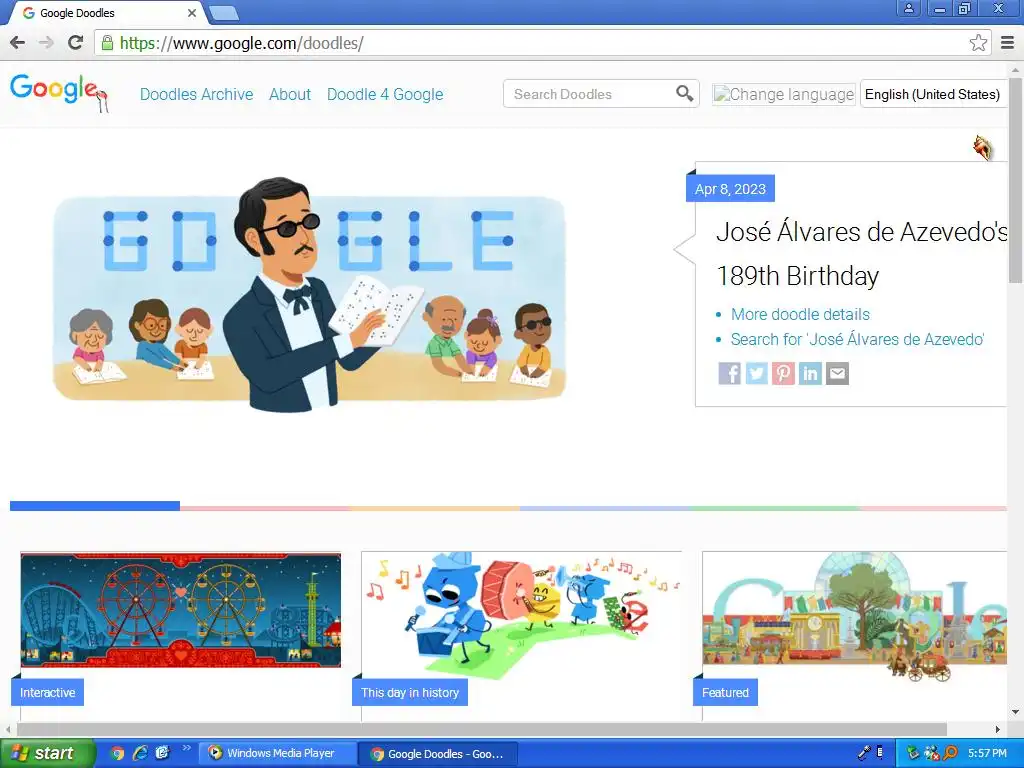The image size is (1024, 768).
Task: Search for 'José Álvares de Azevedo' link
Action: (x=857, y=339)
